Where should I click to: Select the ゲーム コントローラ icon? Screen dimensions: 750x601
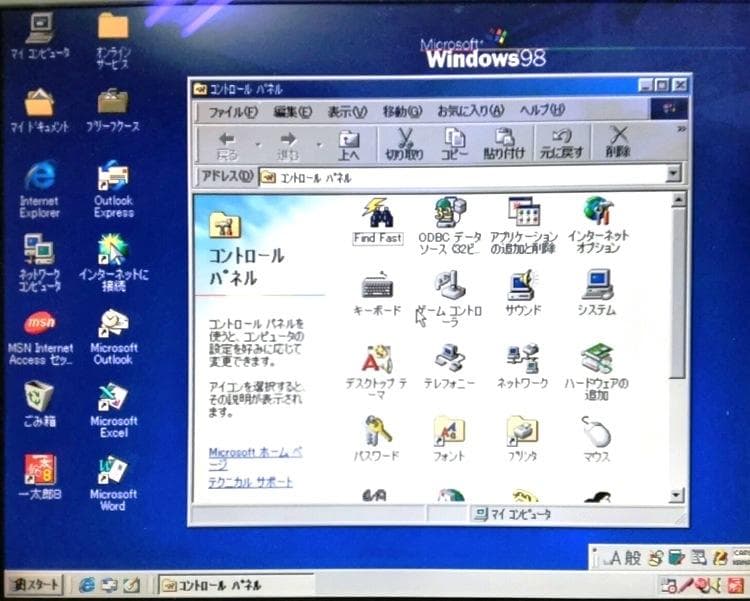pyautogui.click(x=450, y=299)
